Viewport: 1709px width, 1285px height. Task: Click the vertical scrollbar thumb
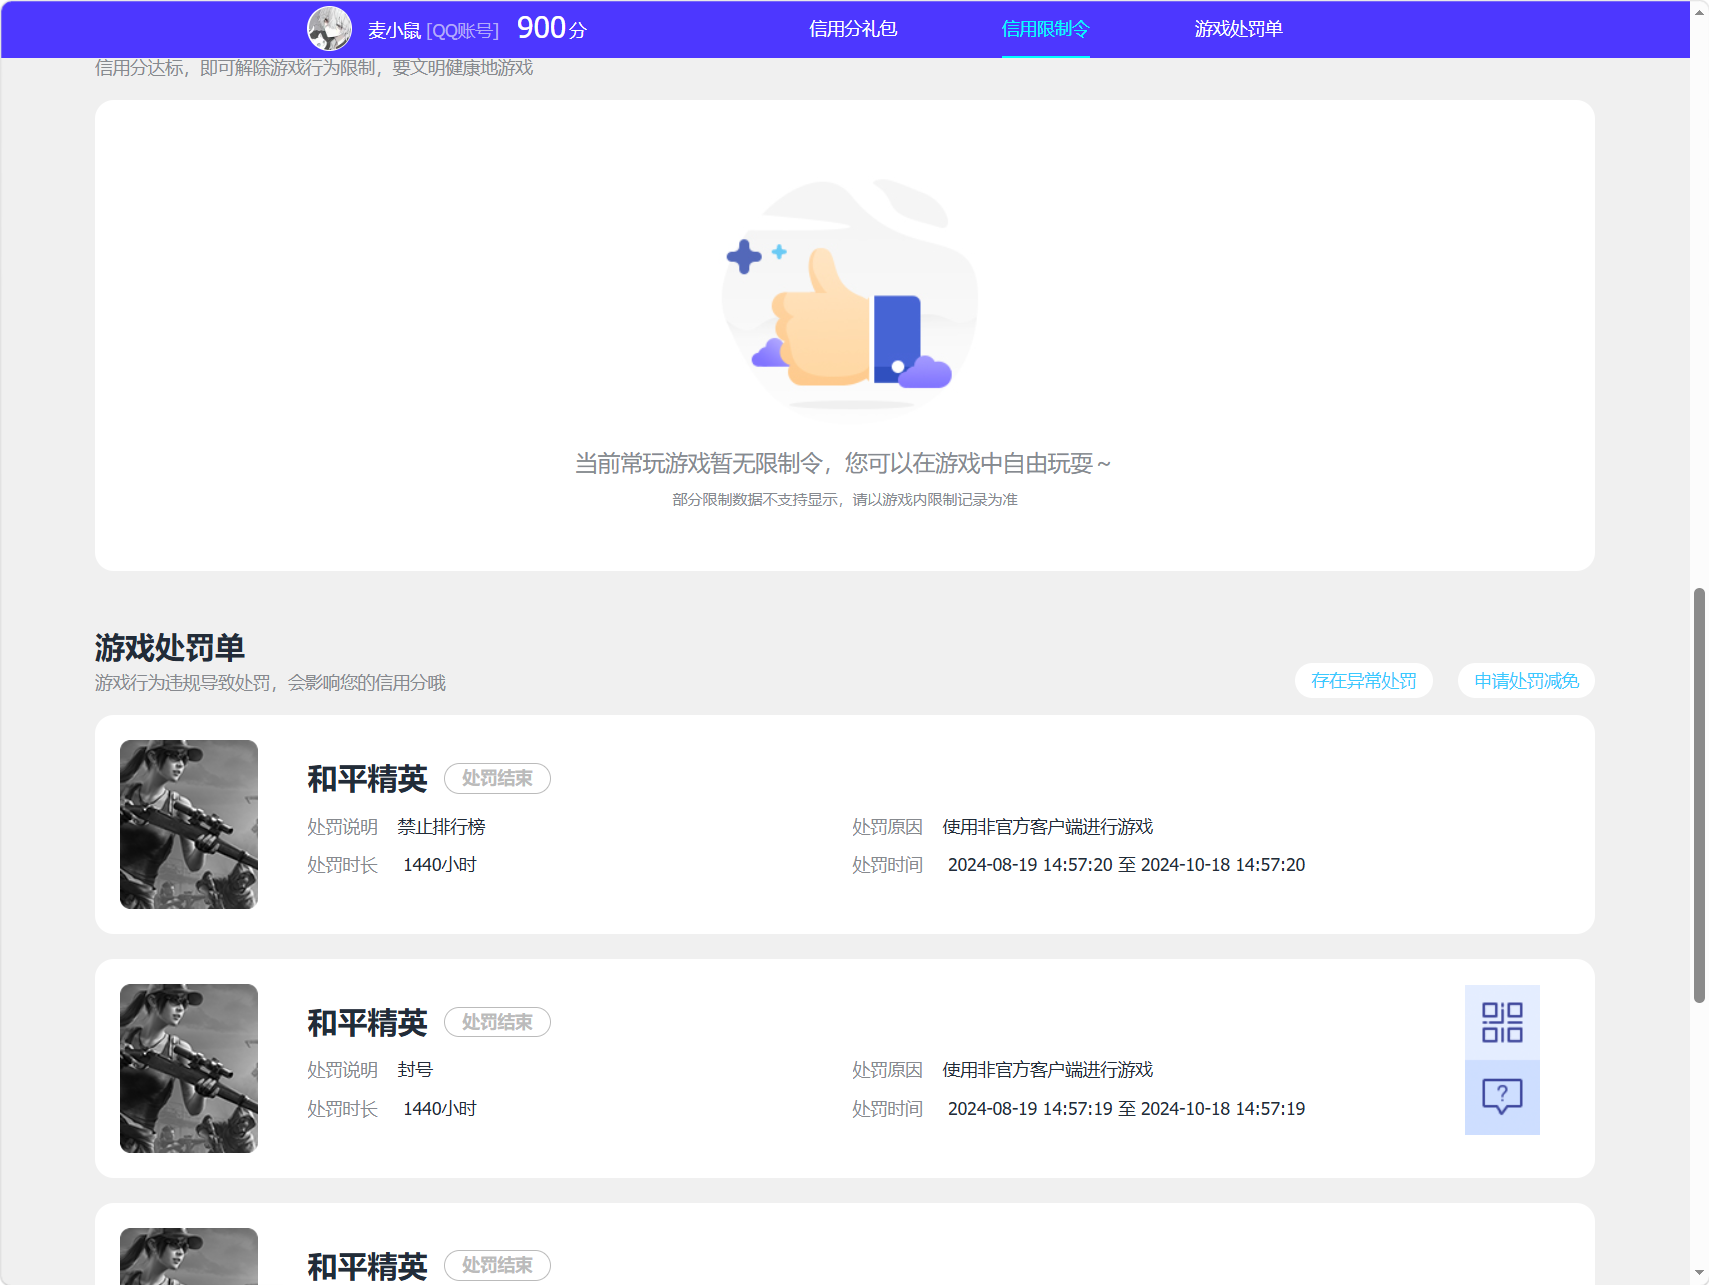click(x=1699, y=795)
